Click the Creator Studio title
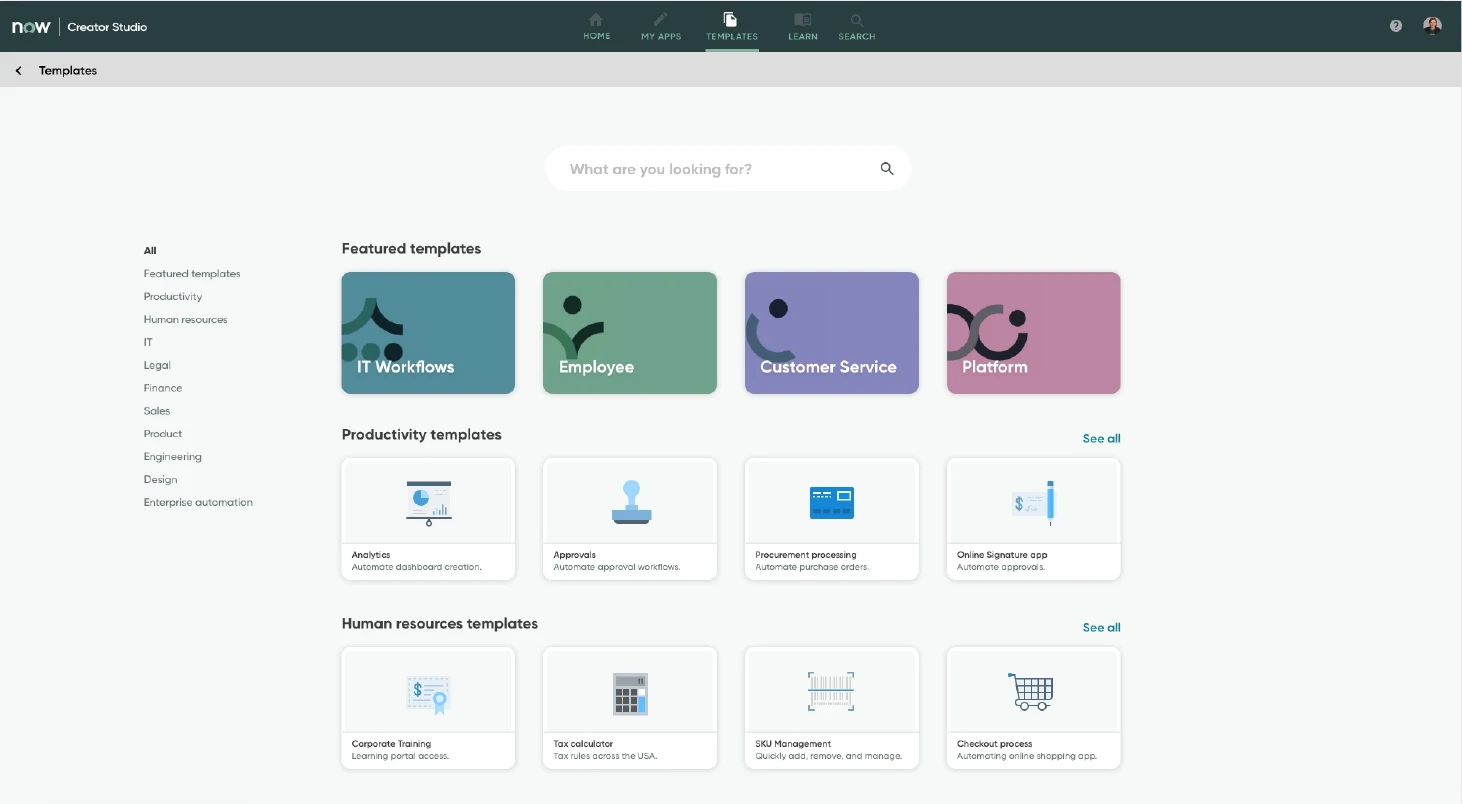The image size is (1462, 804). coord(107,27)
